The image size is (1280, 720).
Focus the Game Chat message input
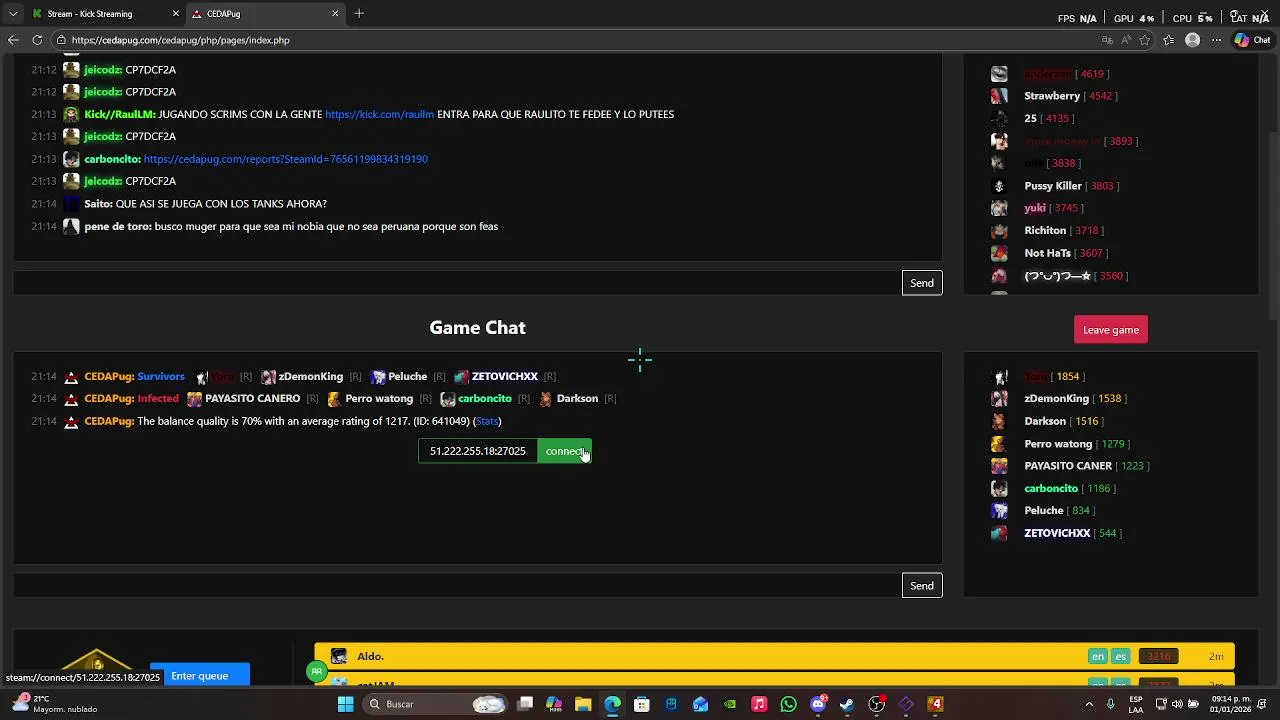click(x=457, y=586)
